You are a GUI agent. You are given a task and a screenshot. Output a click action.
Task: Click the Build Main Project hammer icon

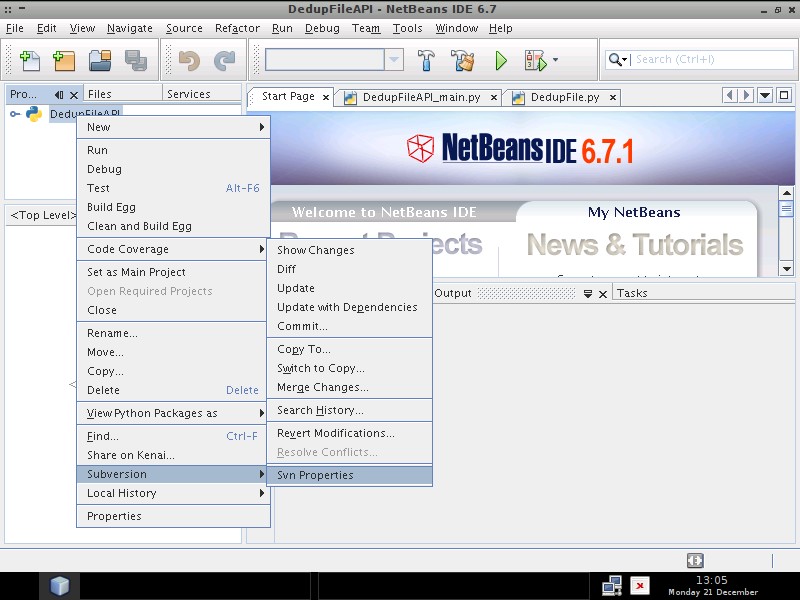pyautogui.click(x=426, y=60)
